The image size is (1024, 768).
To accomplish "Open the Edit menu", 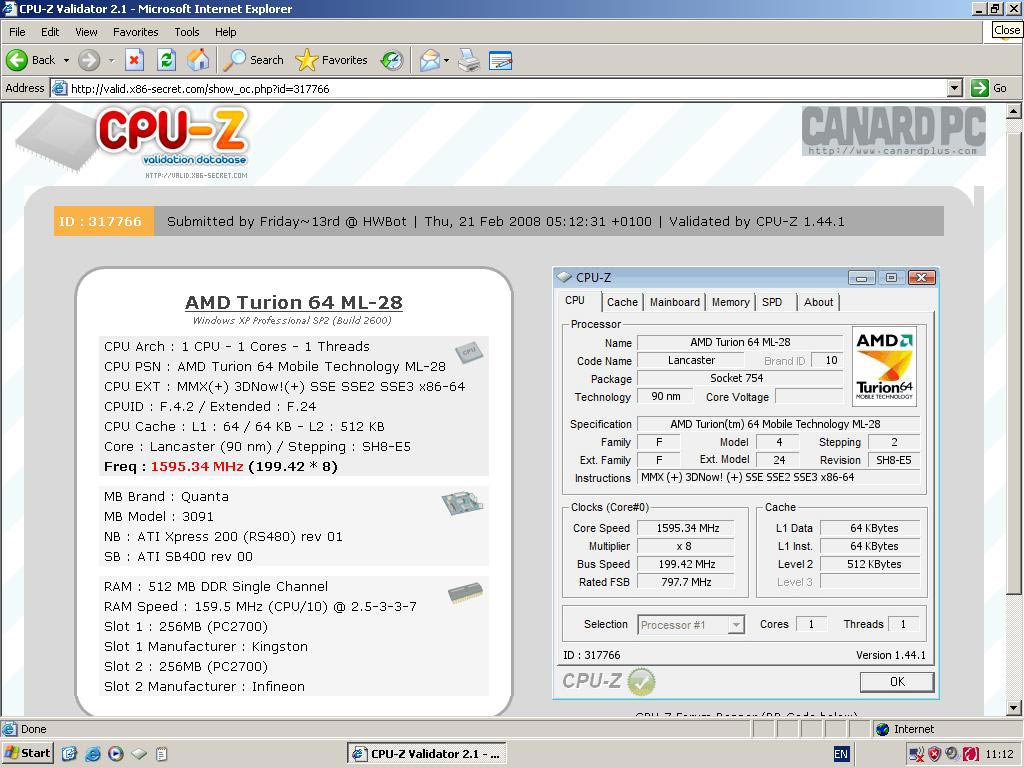I will coord(50,32).
